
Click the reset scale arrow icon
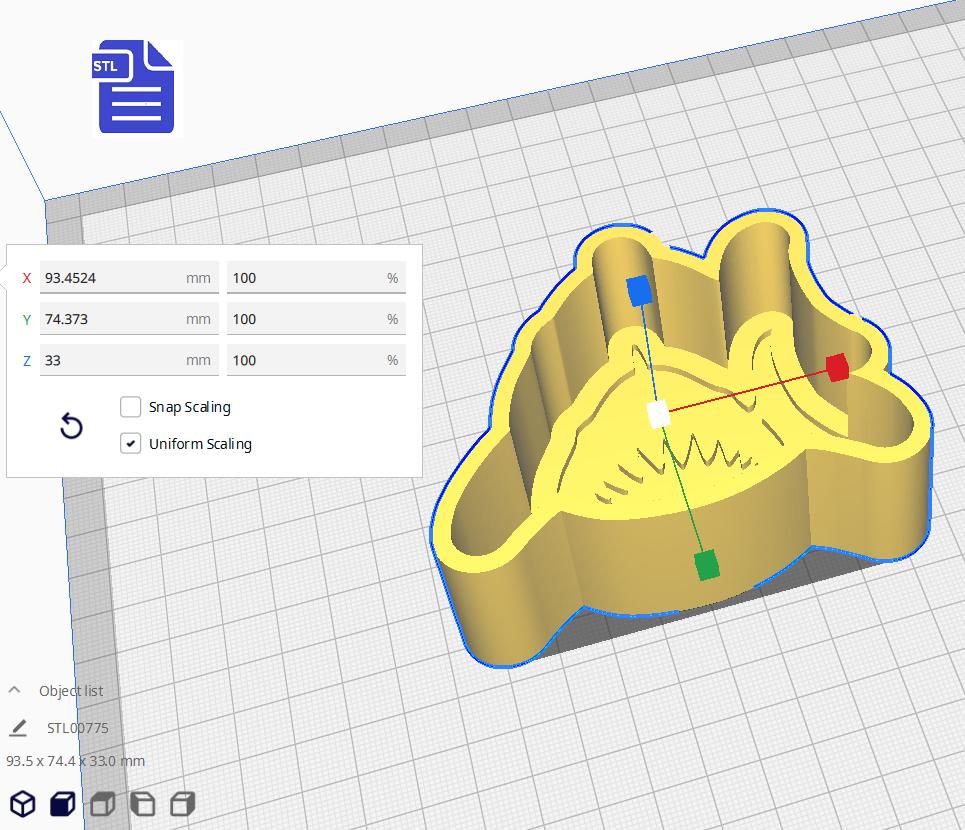click(71, 426)
